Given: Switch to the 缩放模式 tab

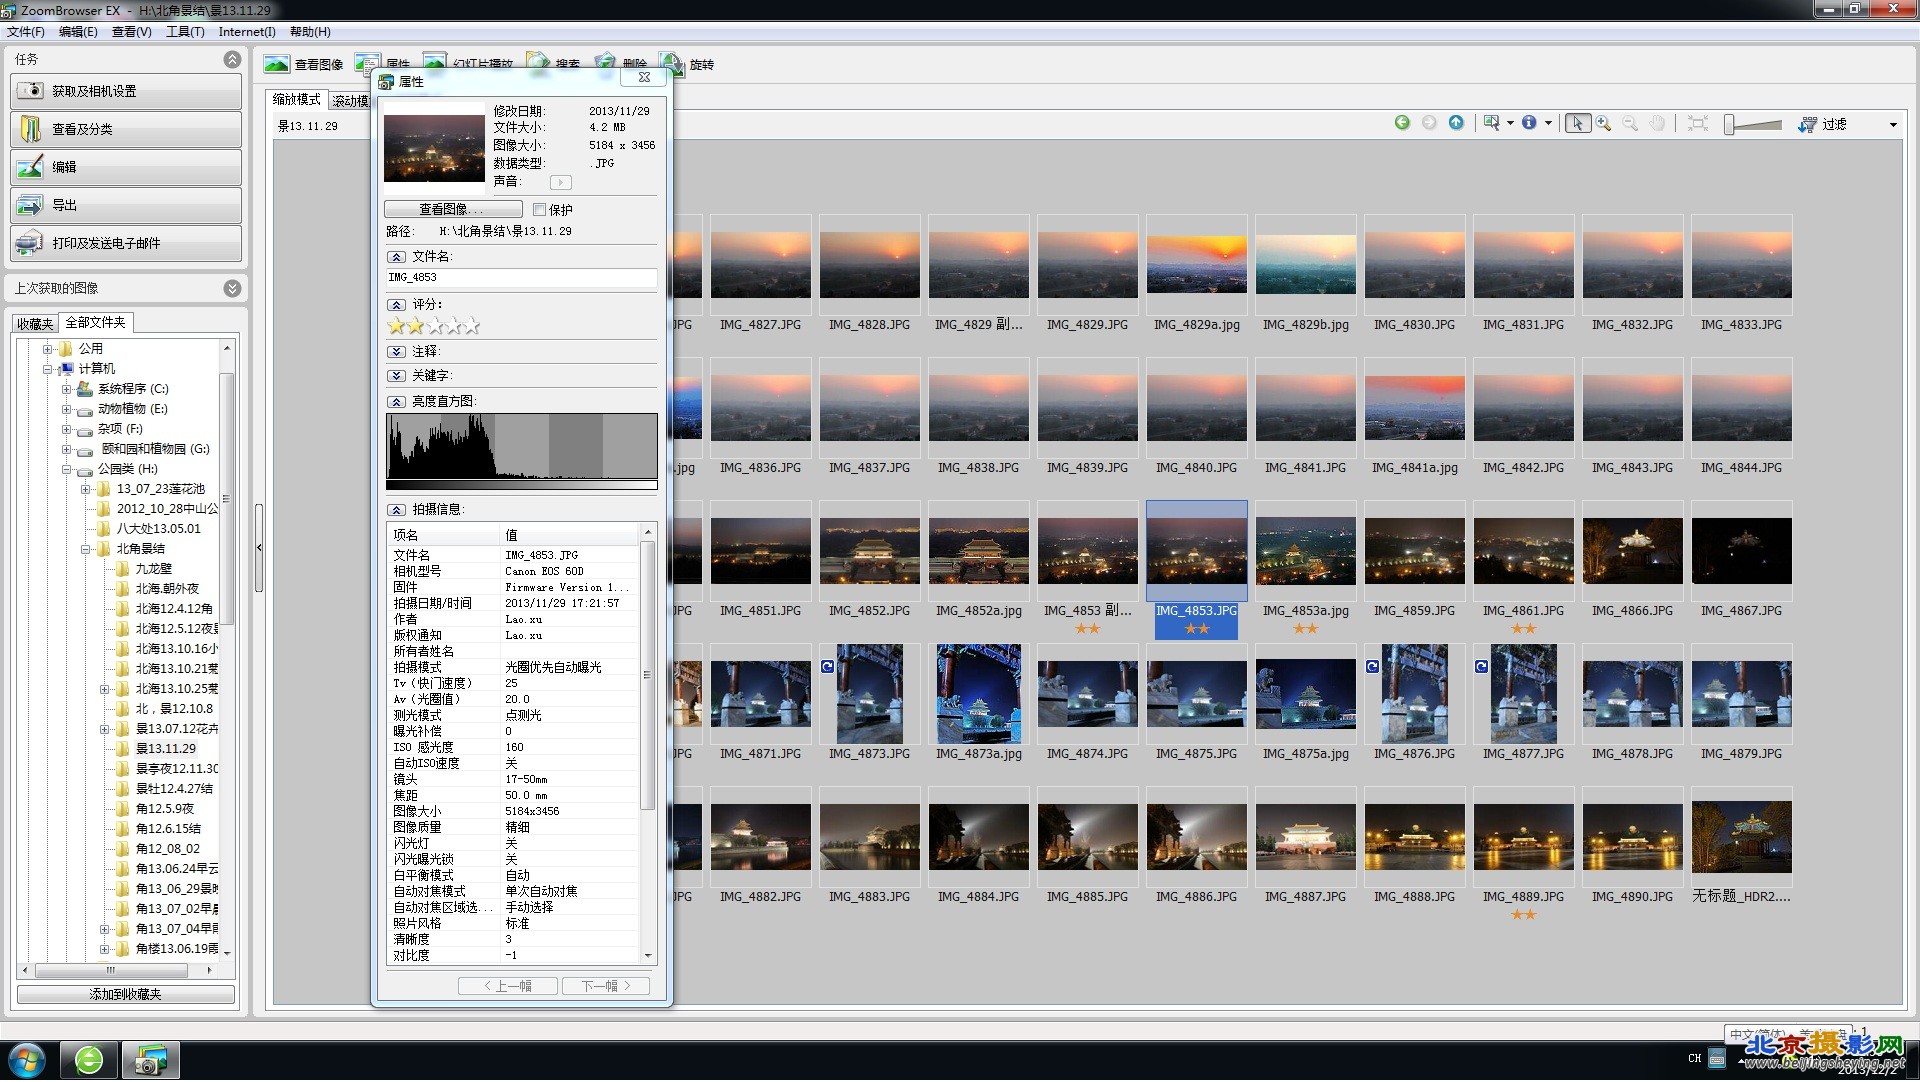Looking at the screenshot, I should [x=297, y=99].
